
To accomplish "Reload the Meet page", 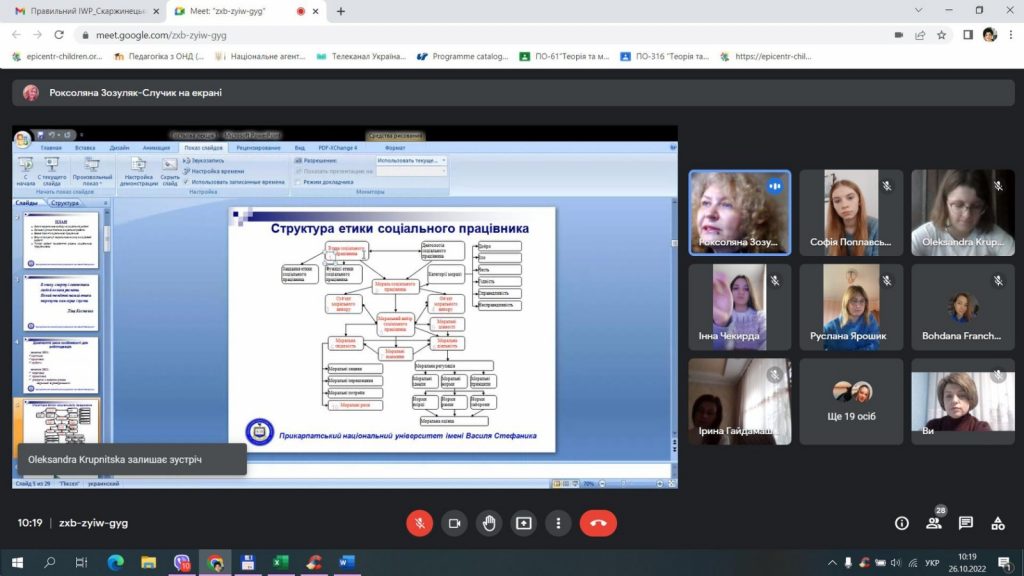I will pyautogui.click(x=59, y=34).
